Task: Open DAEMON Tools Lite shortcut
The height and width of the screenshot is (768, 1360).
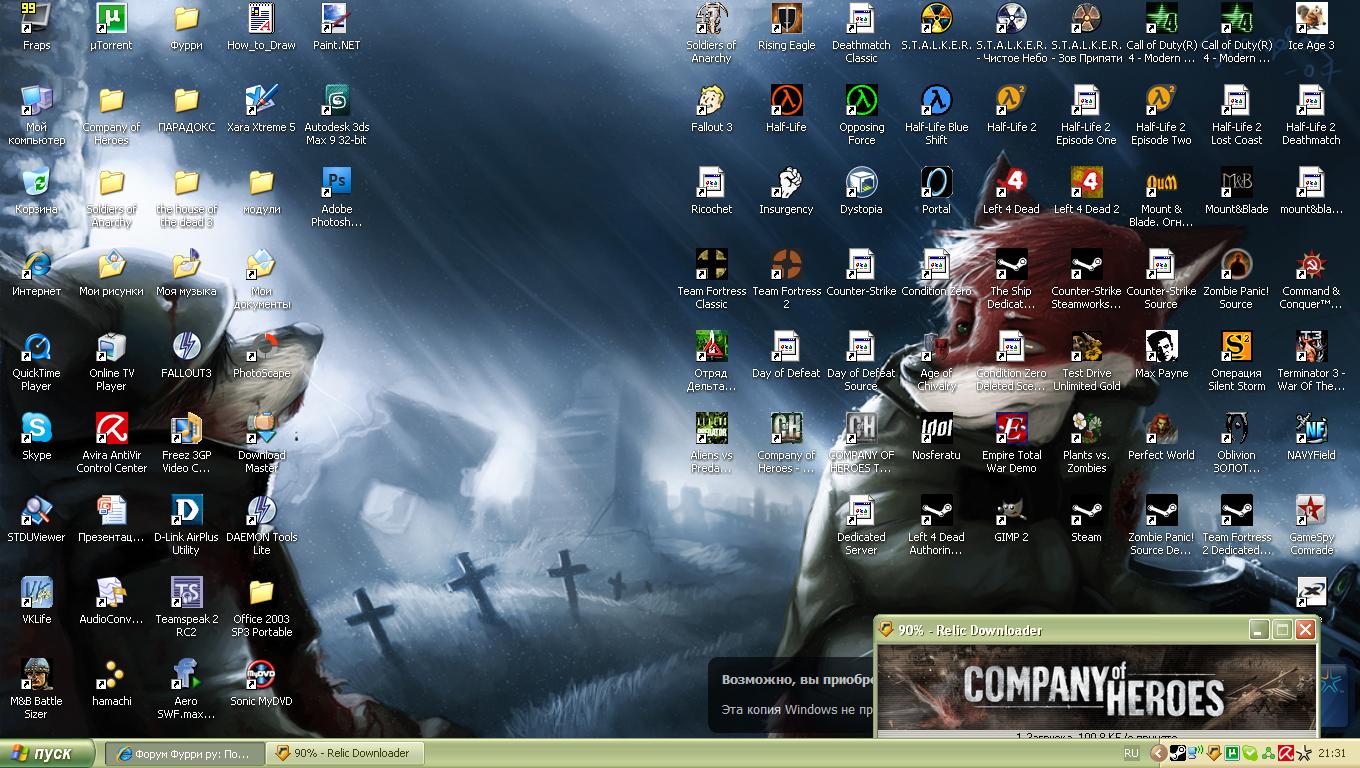Action: point(261,511)
